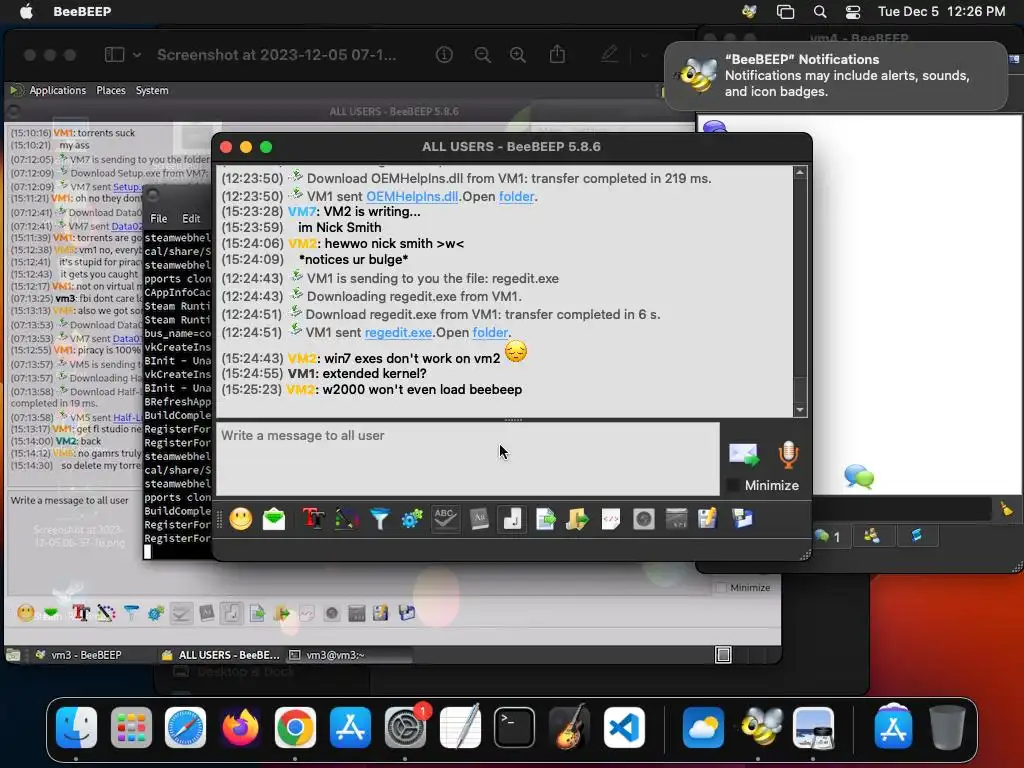The height and width of the screenshot is (768, 1024).
Task: Click 'Places' in the Preview screenshot image
Action: (x=111, y=90)
